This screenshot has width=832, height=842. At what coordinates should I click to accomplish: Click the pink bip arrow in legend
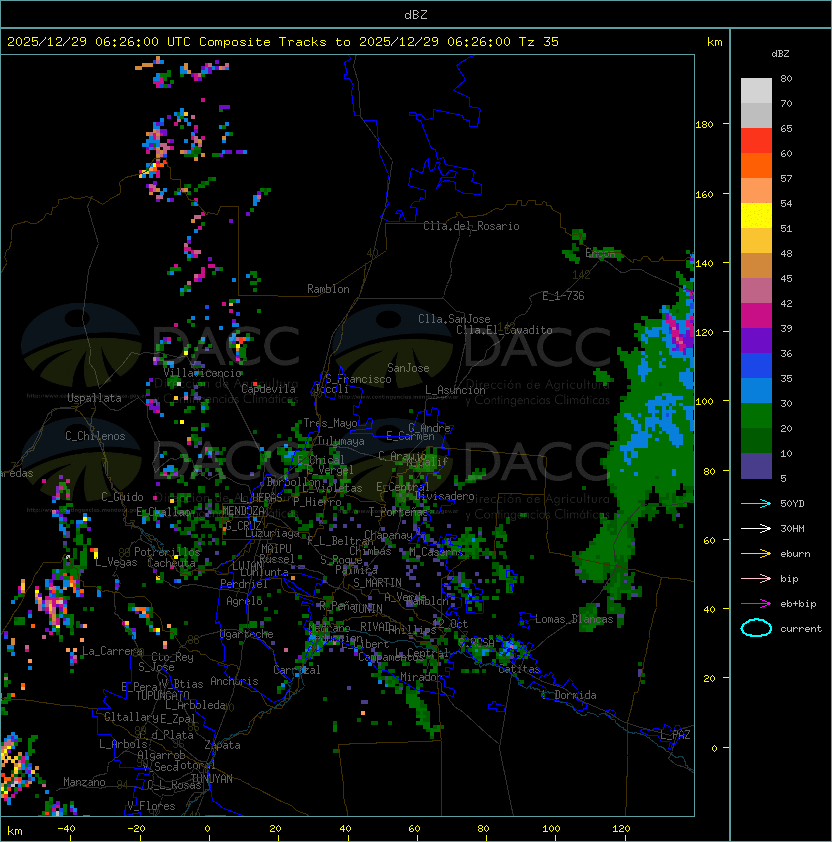(756, 578)
